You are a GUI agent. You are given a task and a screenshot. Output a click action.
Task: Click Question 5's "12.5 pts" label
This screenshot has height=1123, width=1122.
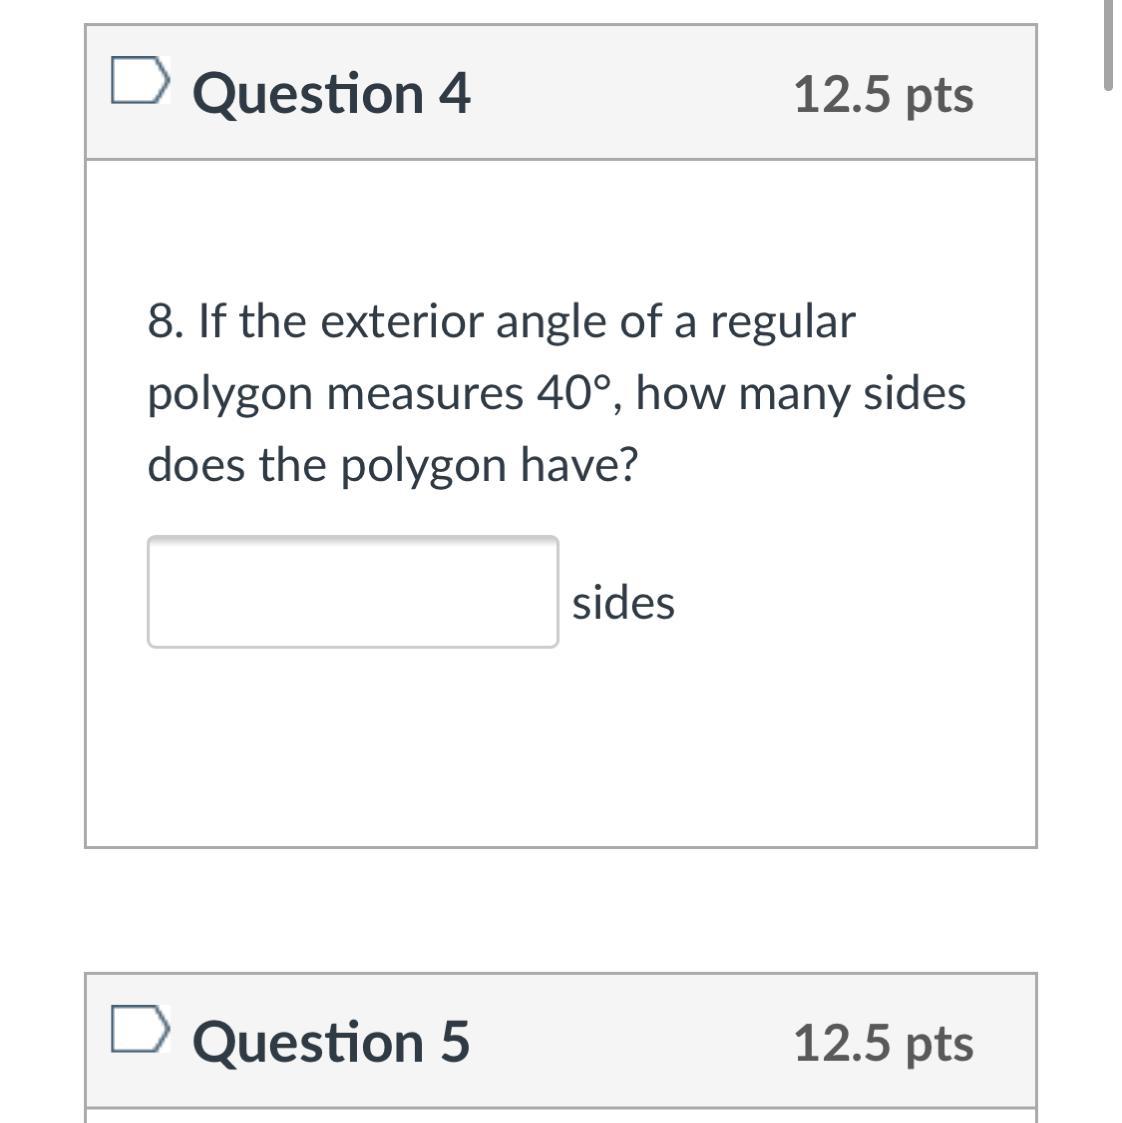coord(883,1043)
